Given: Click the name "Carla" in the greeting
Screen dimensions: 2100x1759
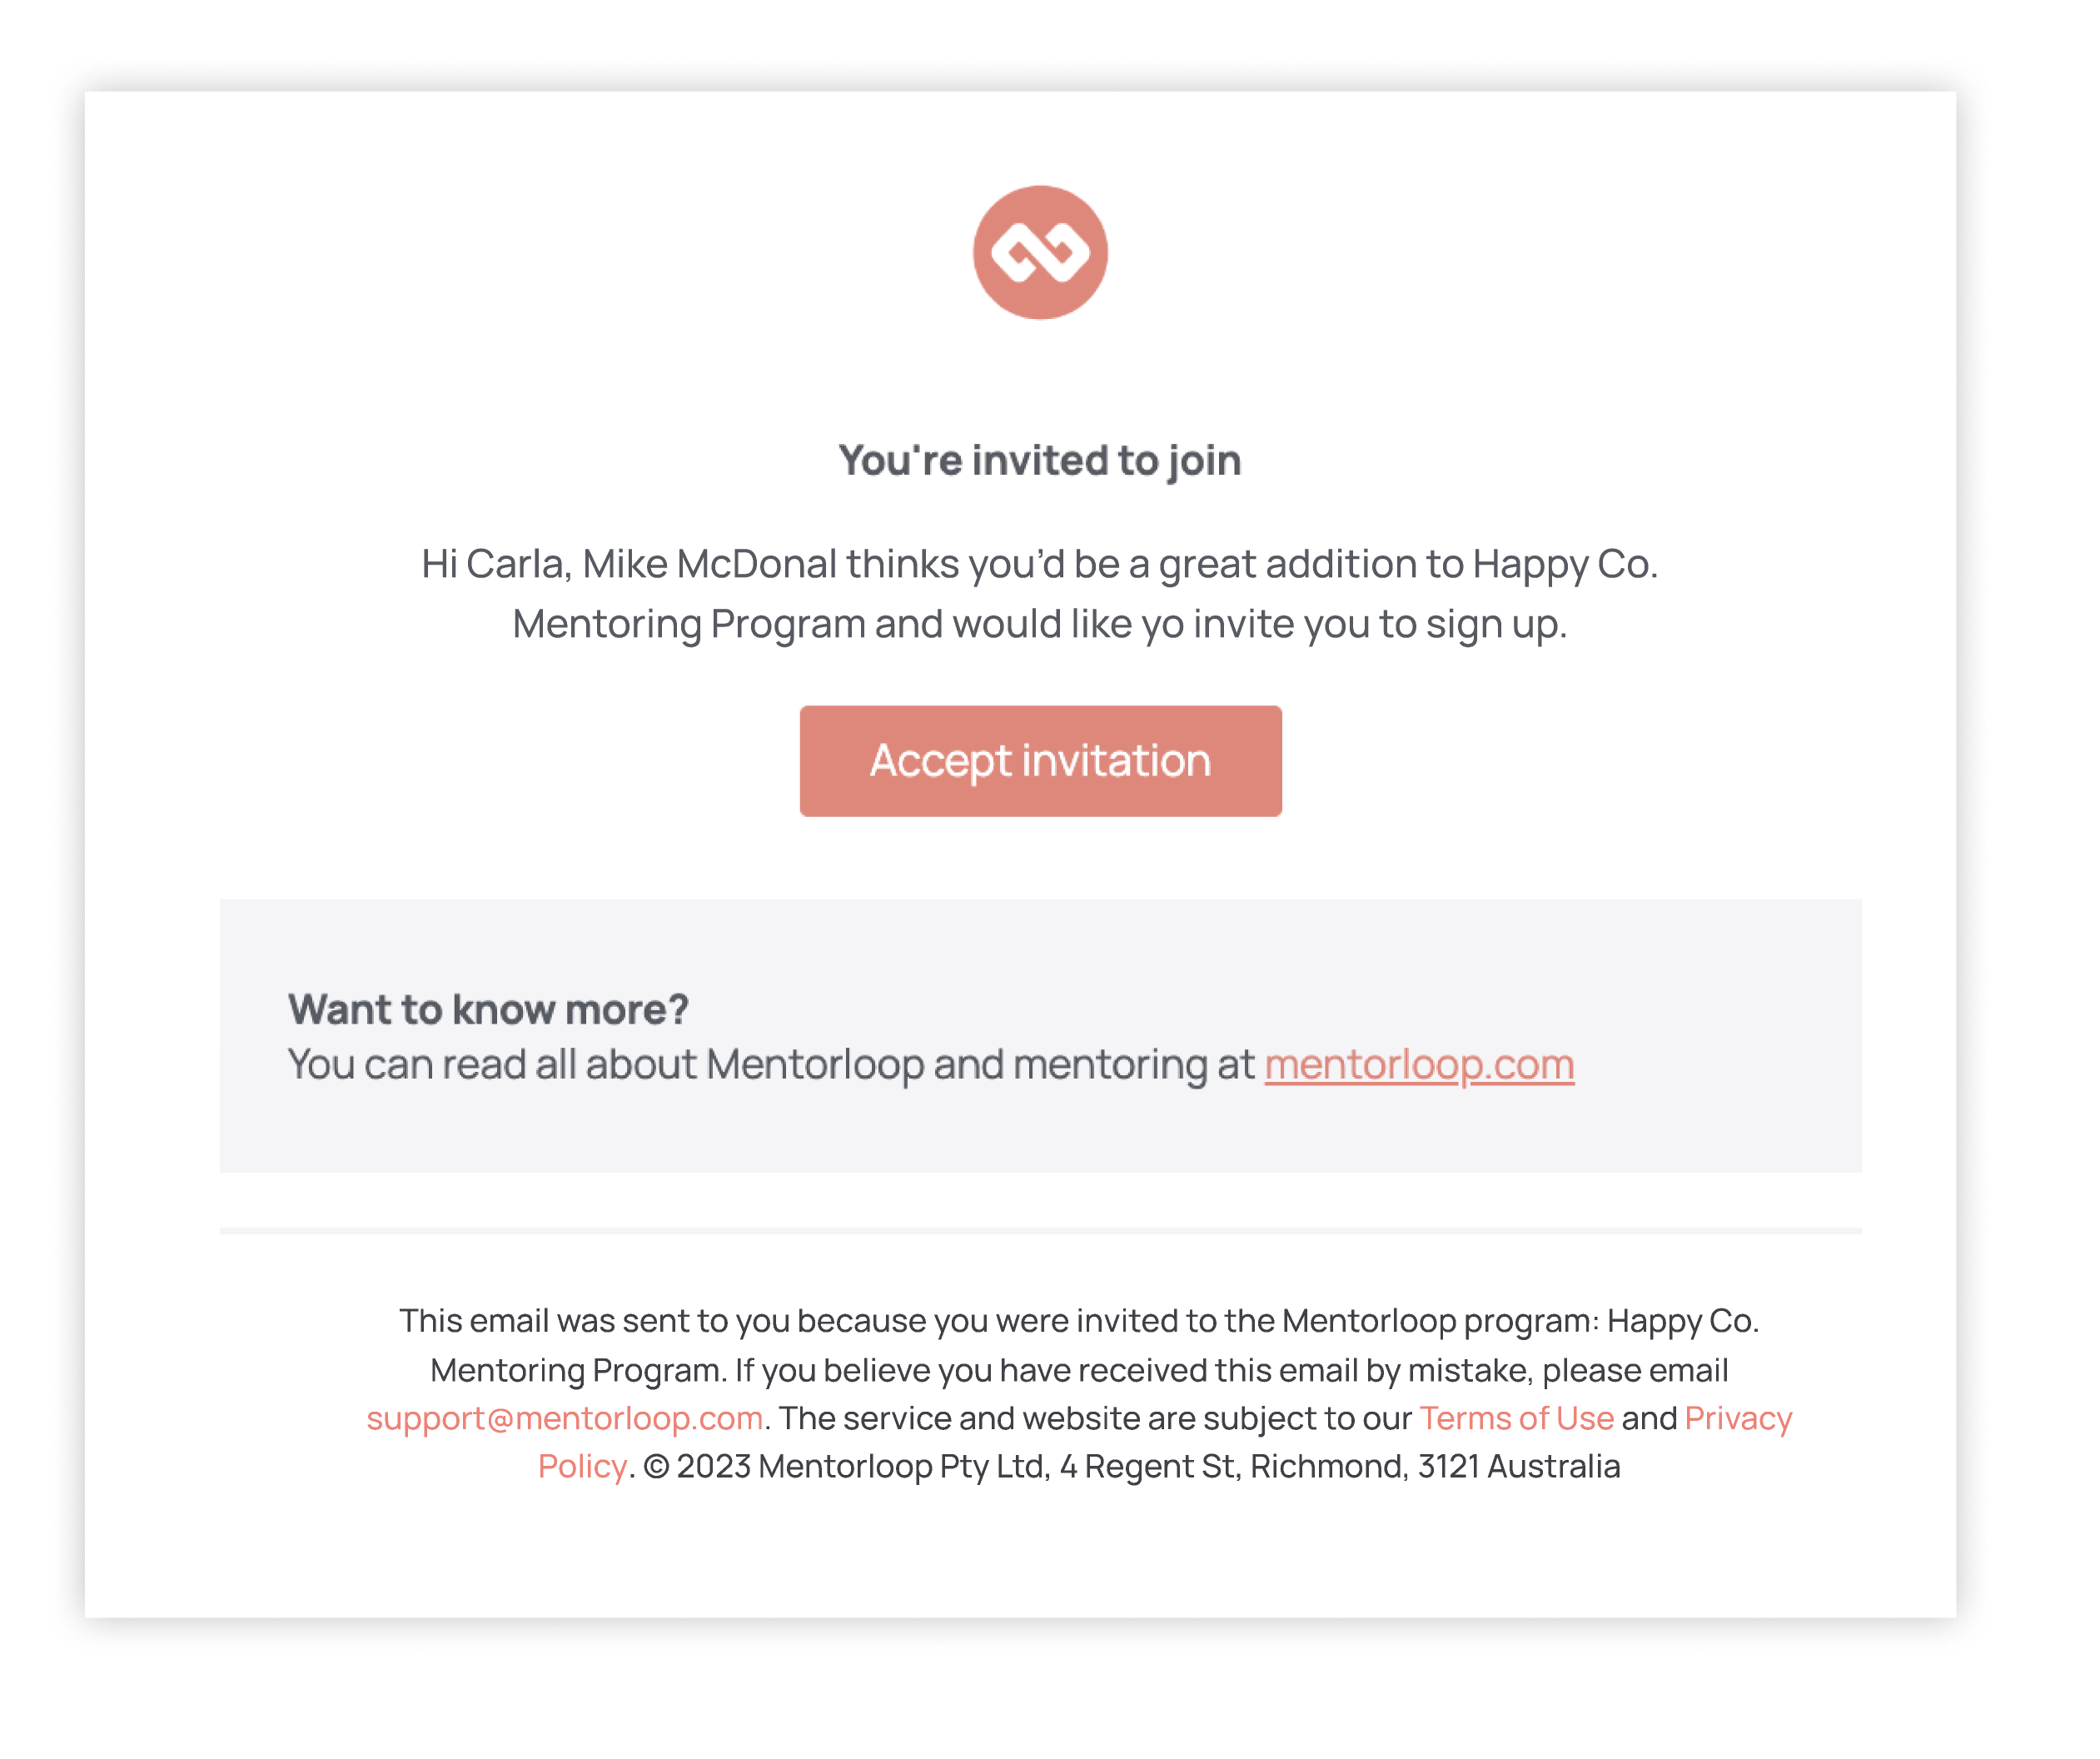Looking at the screenshot, I should click(x=517, y=564).
